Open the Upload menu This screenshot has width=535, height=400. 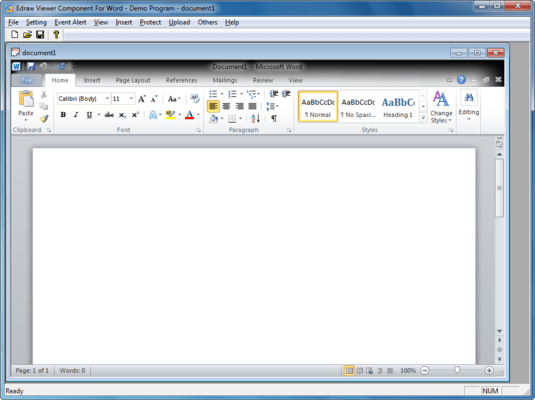[179, 22]
